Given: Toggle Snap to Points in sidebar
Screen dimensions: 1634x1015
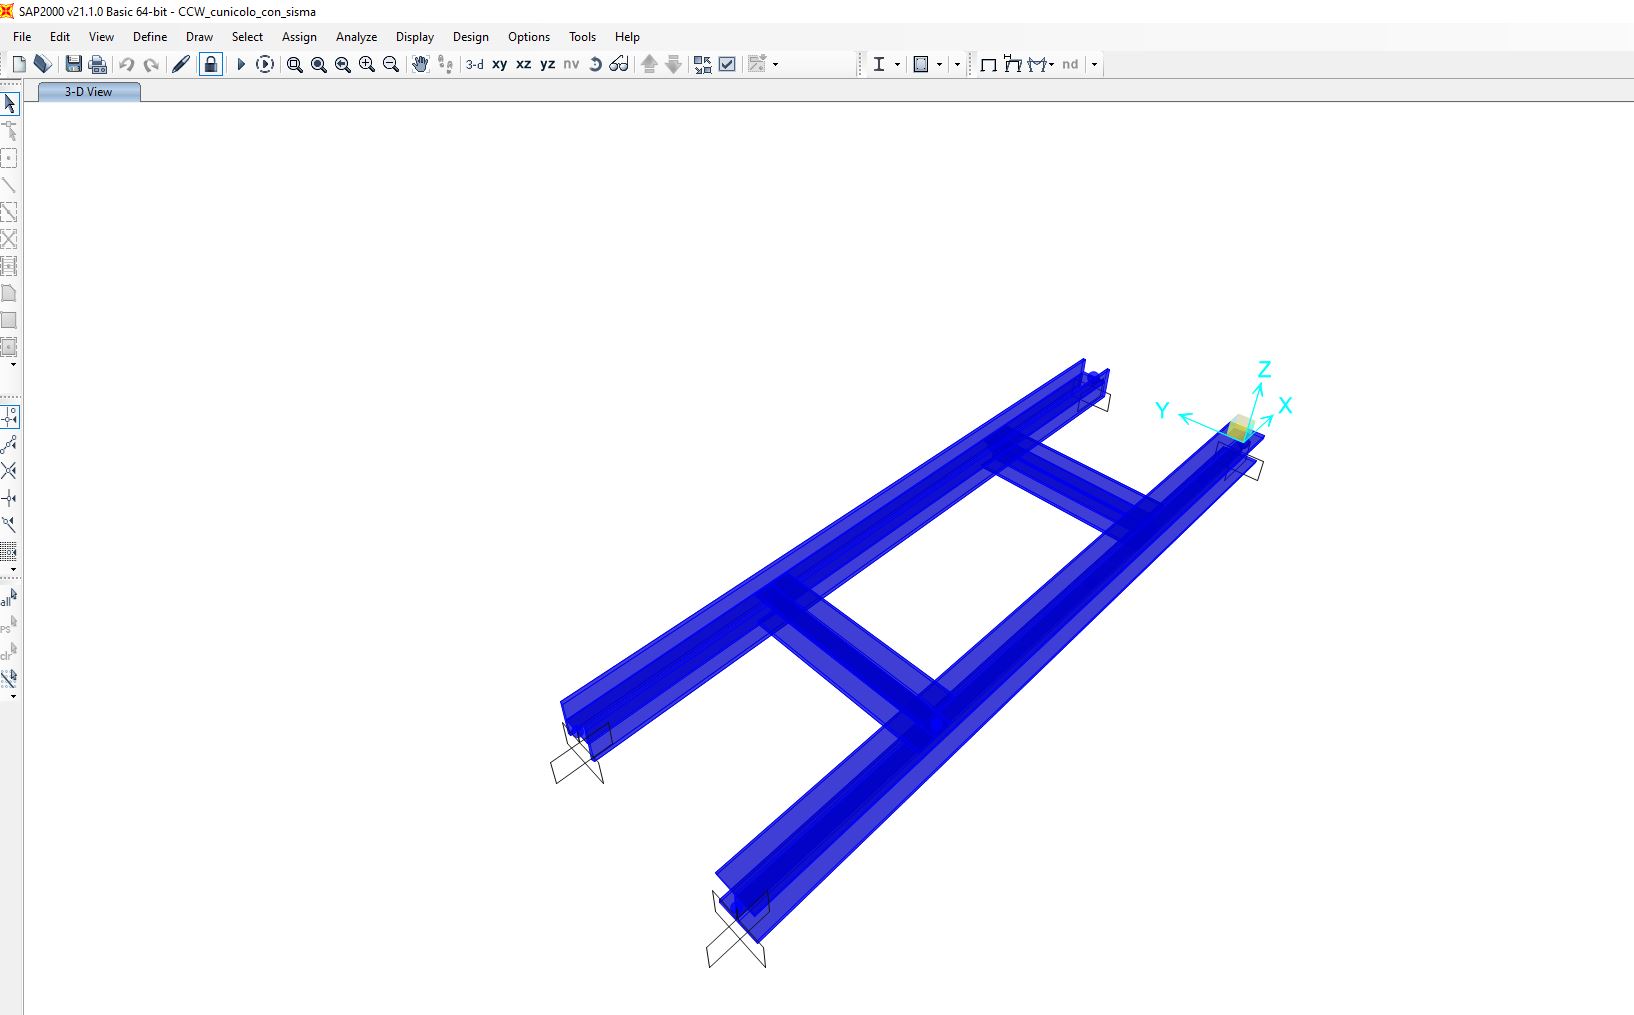Looking at the screenshot, I should [x=9, y=416].
